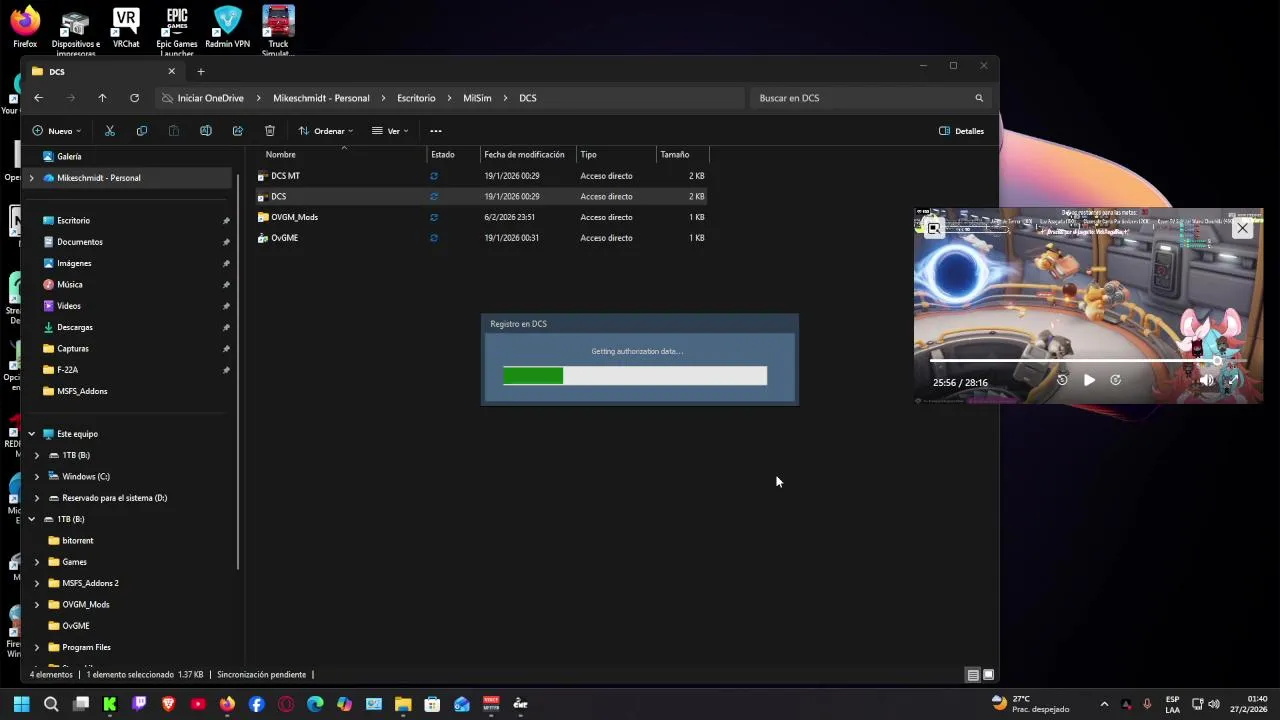This screenshot has height=720, width=1280.
Task: Close the picture-in-picture video overlay
Action: [1242, 229]
